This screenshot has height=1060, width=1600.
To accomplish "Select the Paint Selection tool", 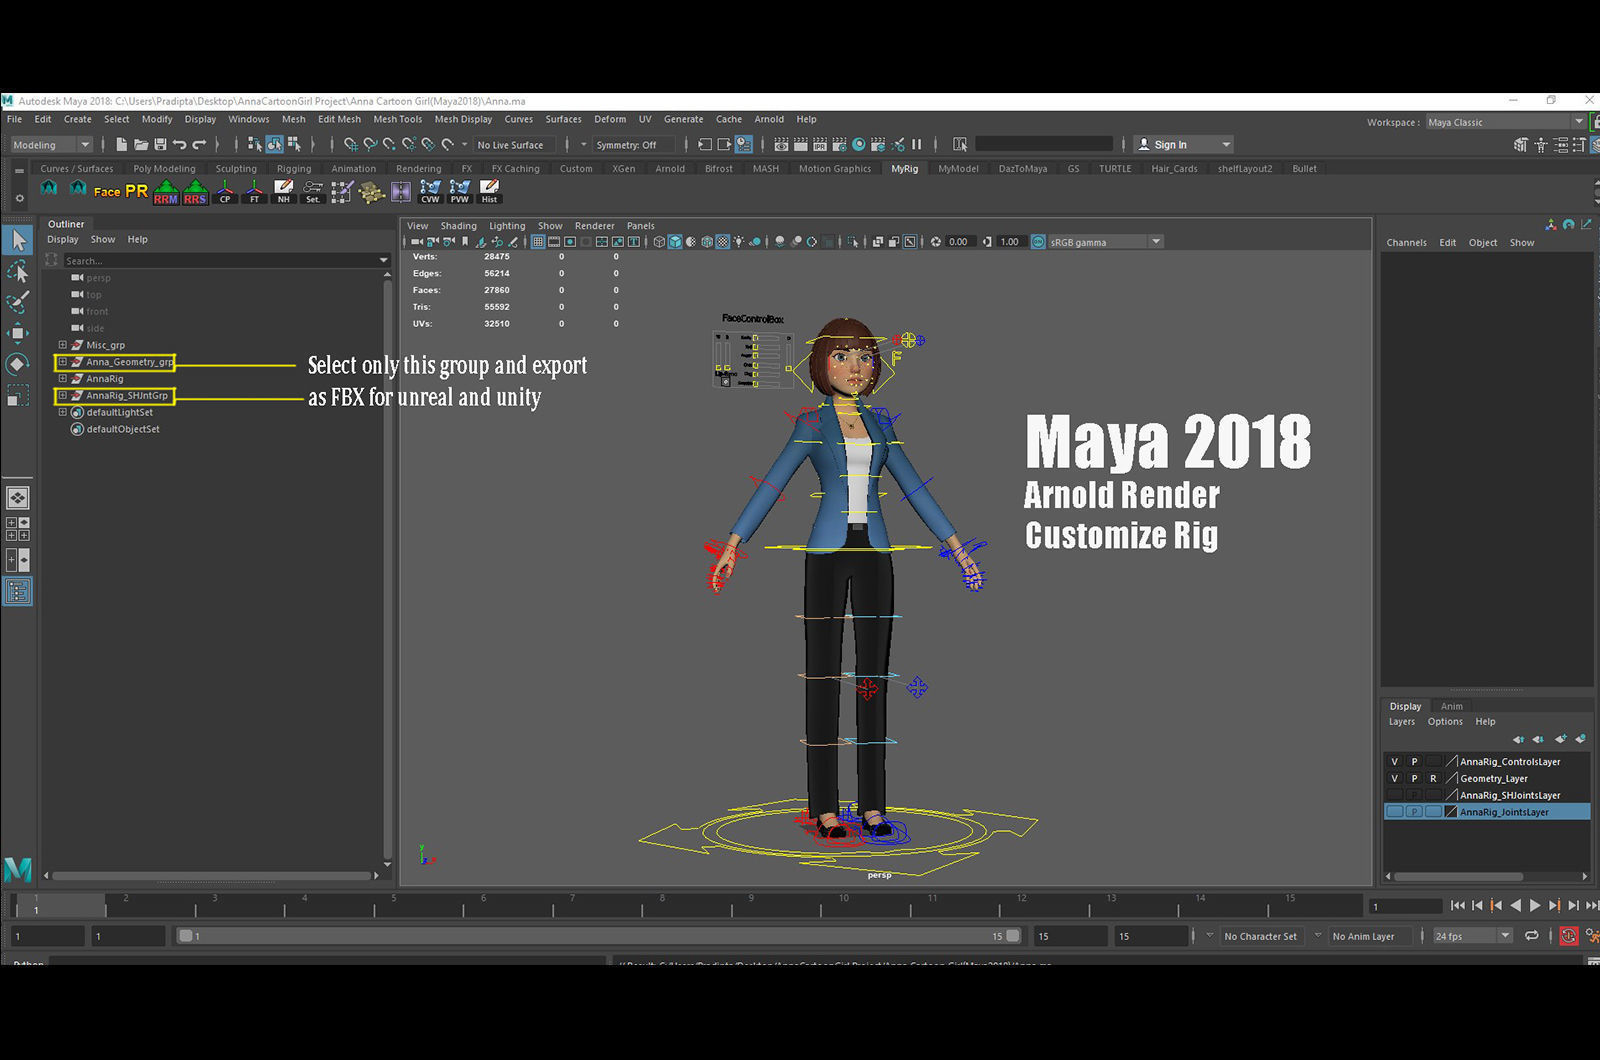I will (18, 302).
